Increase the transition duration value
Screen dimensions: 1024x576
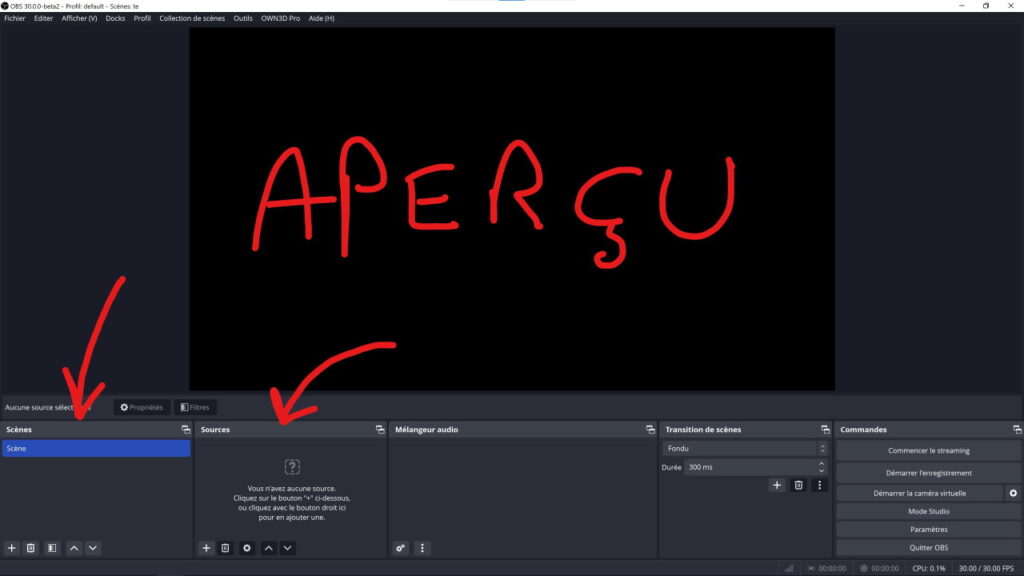coord(821,462)
